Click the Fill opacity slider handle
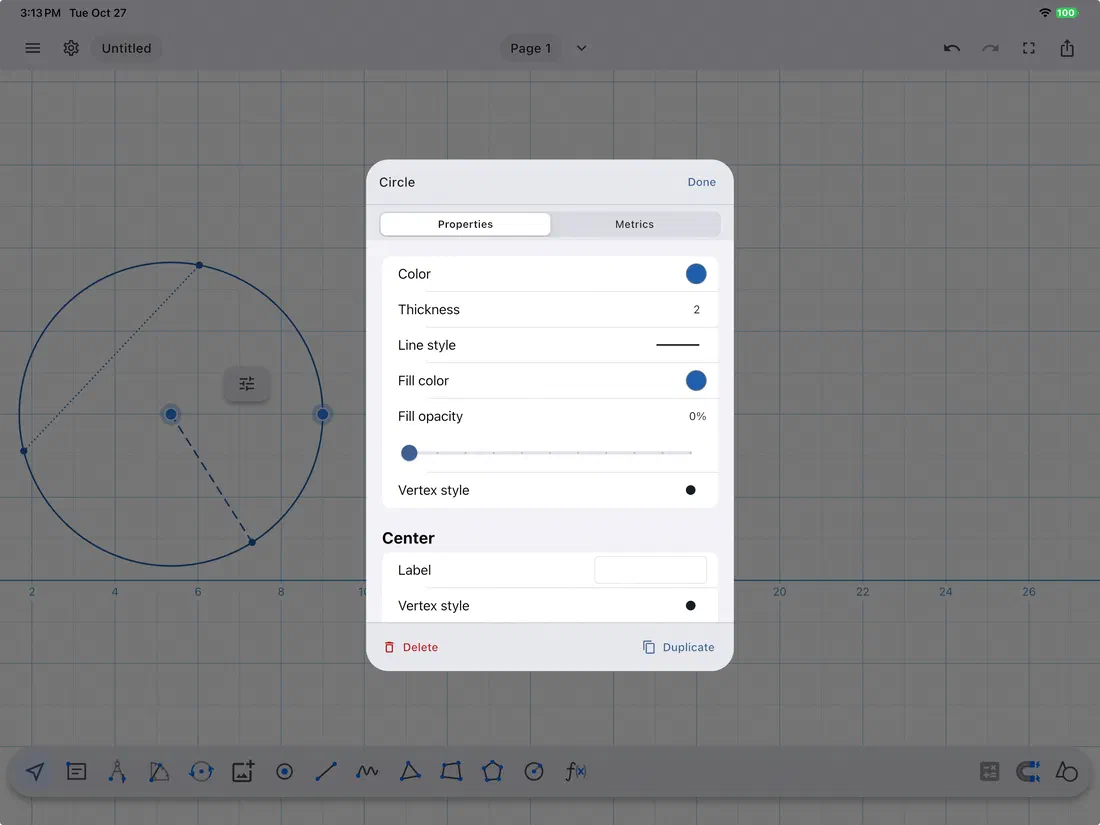1100x825 pixels. 409,453
